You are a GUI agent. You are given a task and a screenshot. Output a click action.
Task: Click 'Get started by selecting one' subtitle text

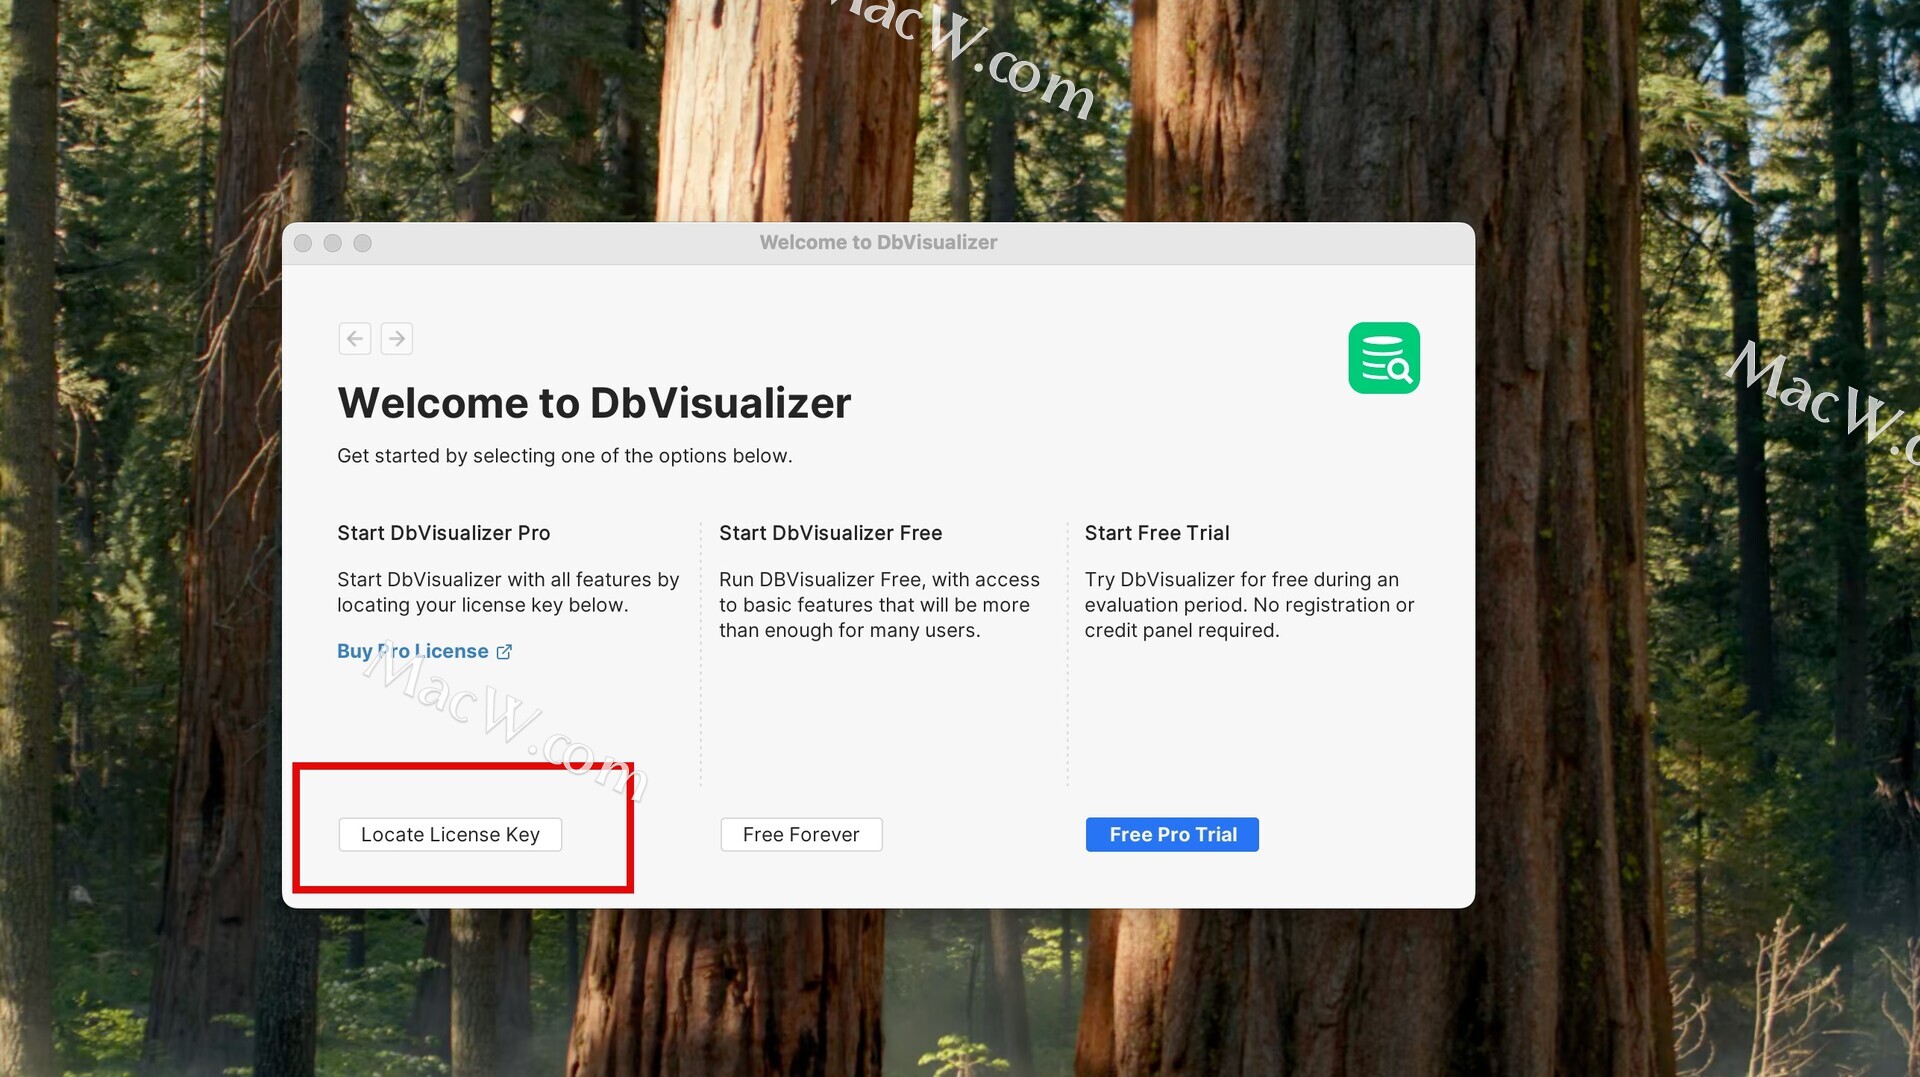(564, 456)
